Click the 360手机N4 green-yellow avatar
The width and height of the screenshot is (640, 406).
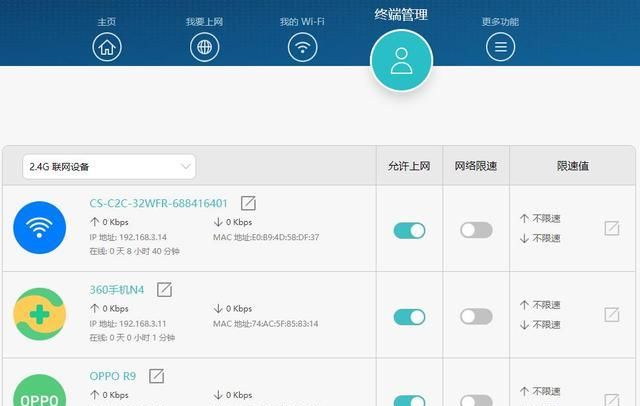tap(40, 314)
